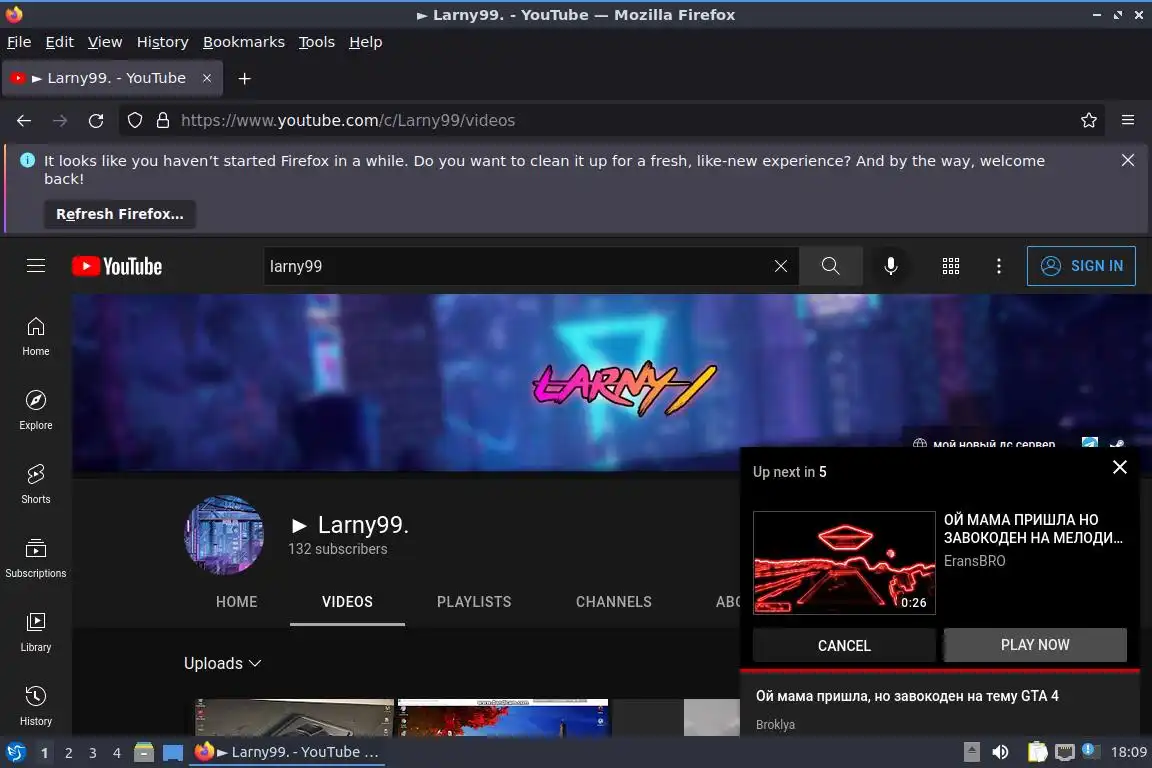Click the Broklya channel name

click(x=775, y=725)
